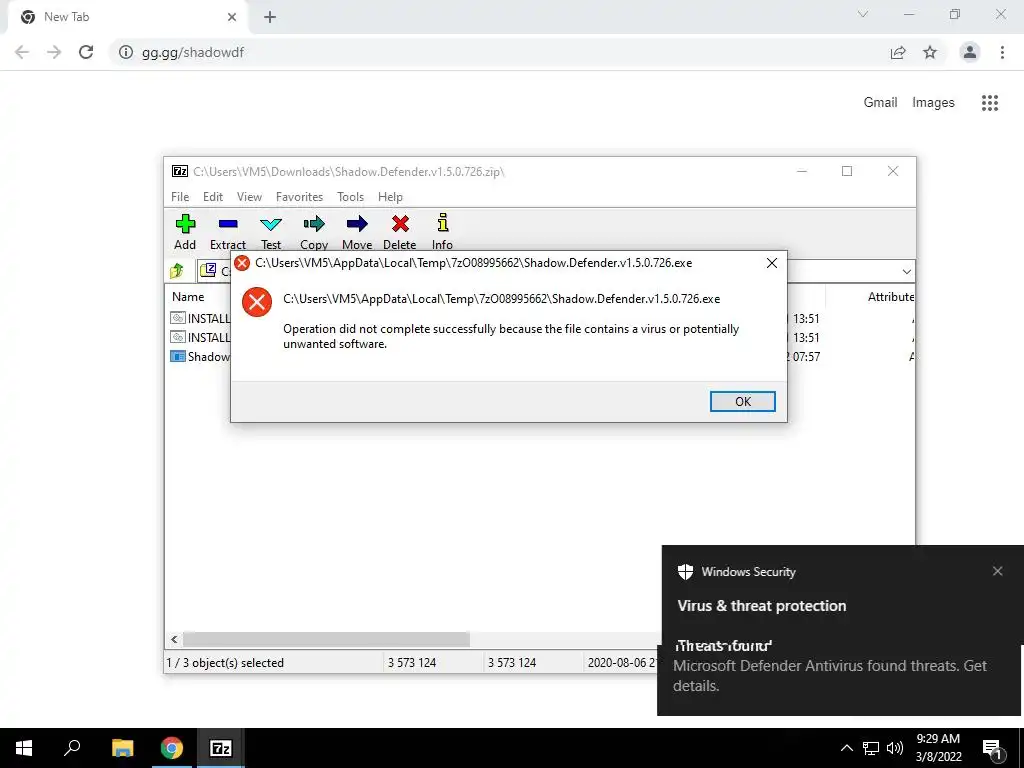Select the second INSTALL file row
Viewport: 1024px width, 768px height.
200,338
